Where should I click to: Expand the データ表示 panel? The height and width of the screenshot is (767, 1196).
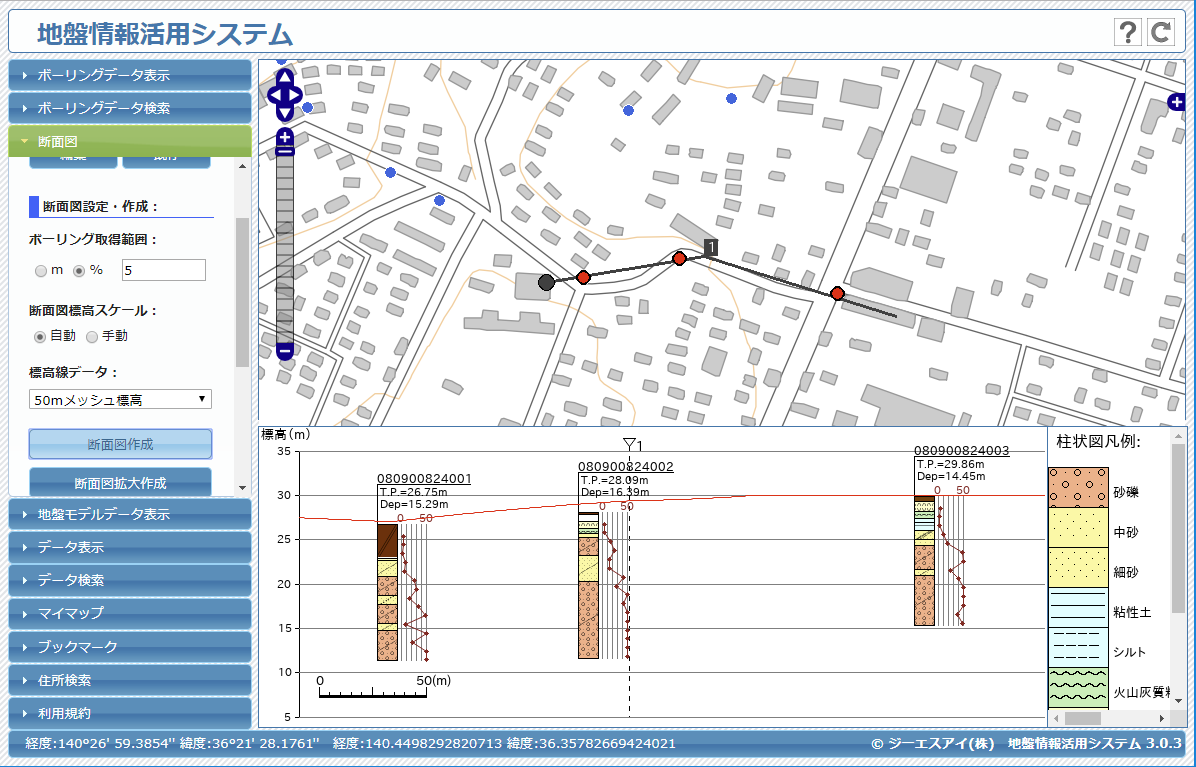130,547
